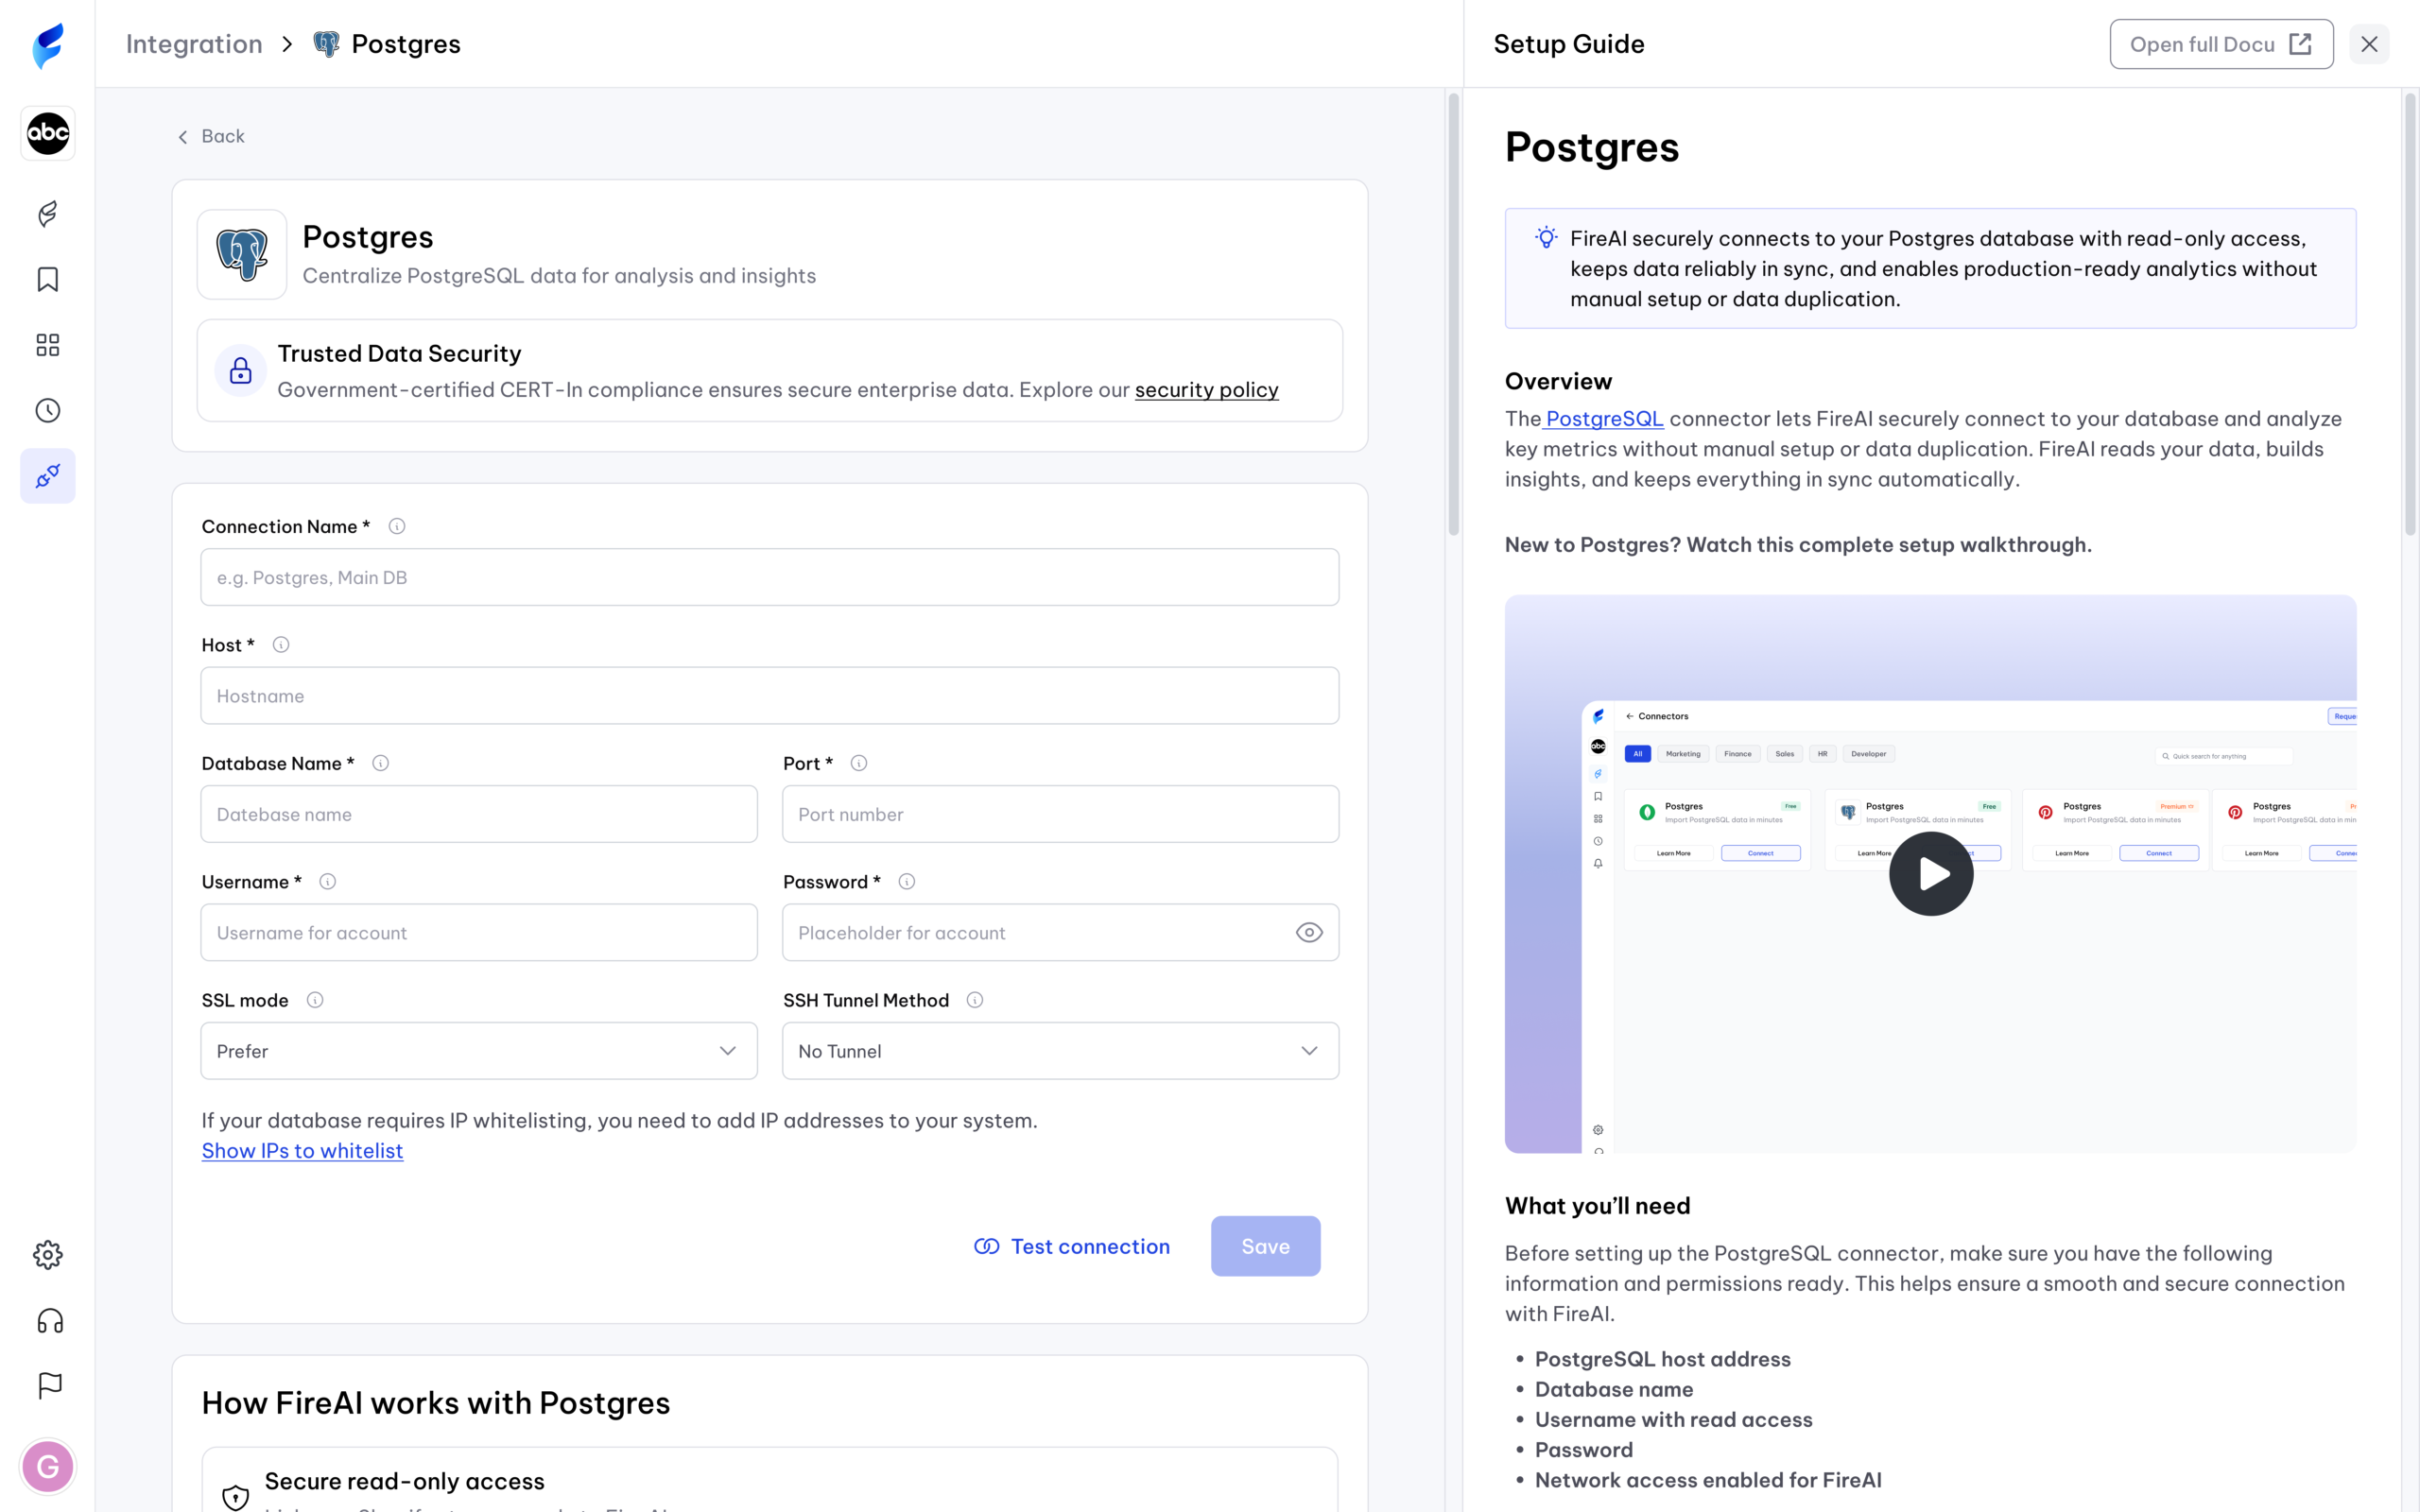The width and height of the screenshot is (2420, 1512).
Task: Open Settings gear in the sidebar
Action: tap(46, 1255)
